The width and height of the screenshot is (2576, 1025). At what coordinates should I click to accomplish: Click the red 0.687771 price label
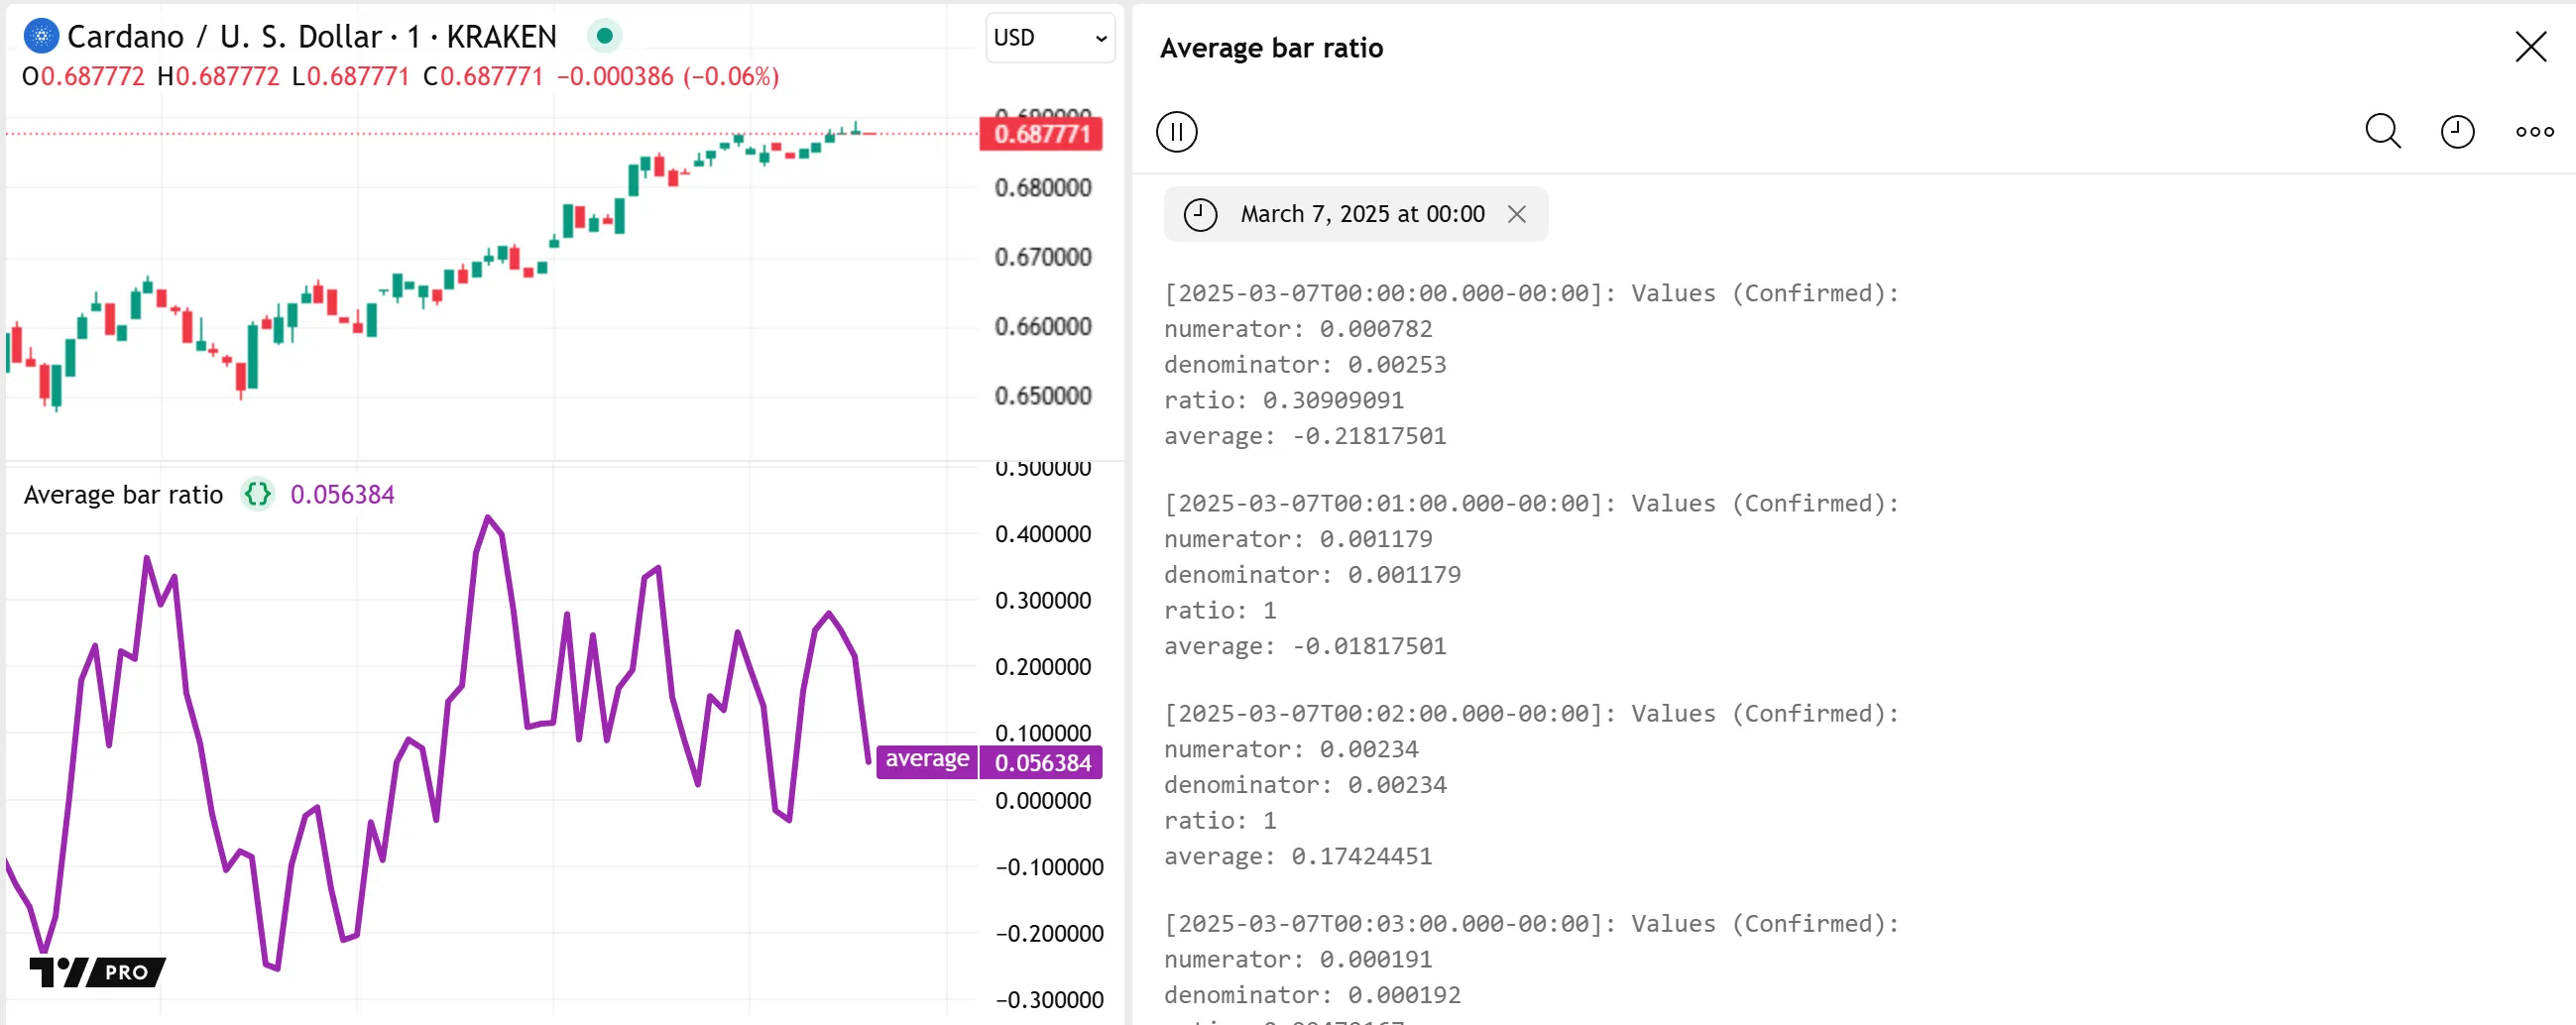click(1040, 134)
